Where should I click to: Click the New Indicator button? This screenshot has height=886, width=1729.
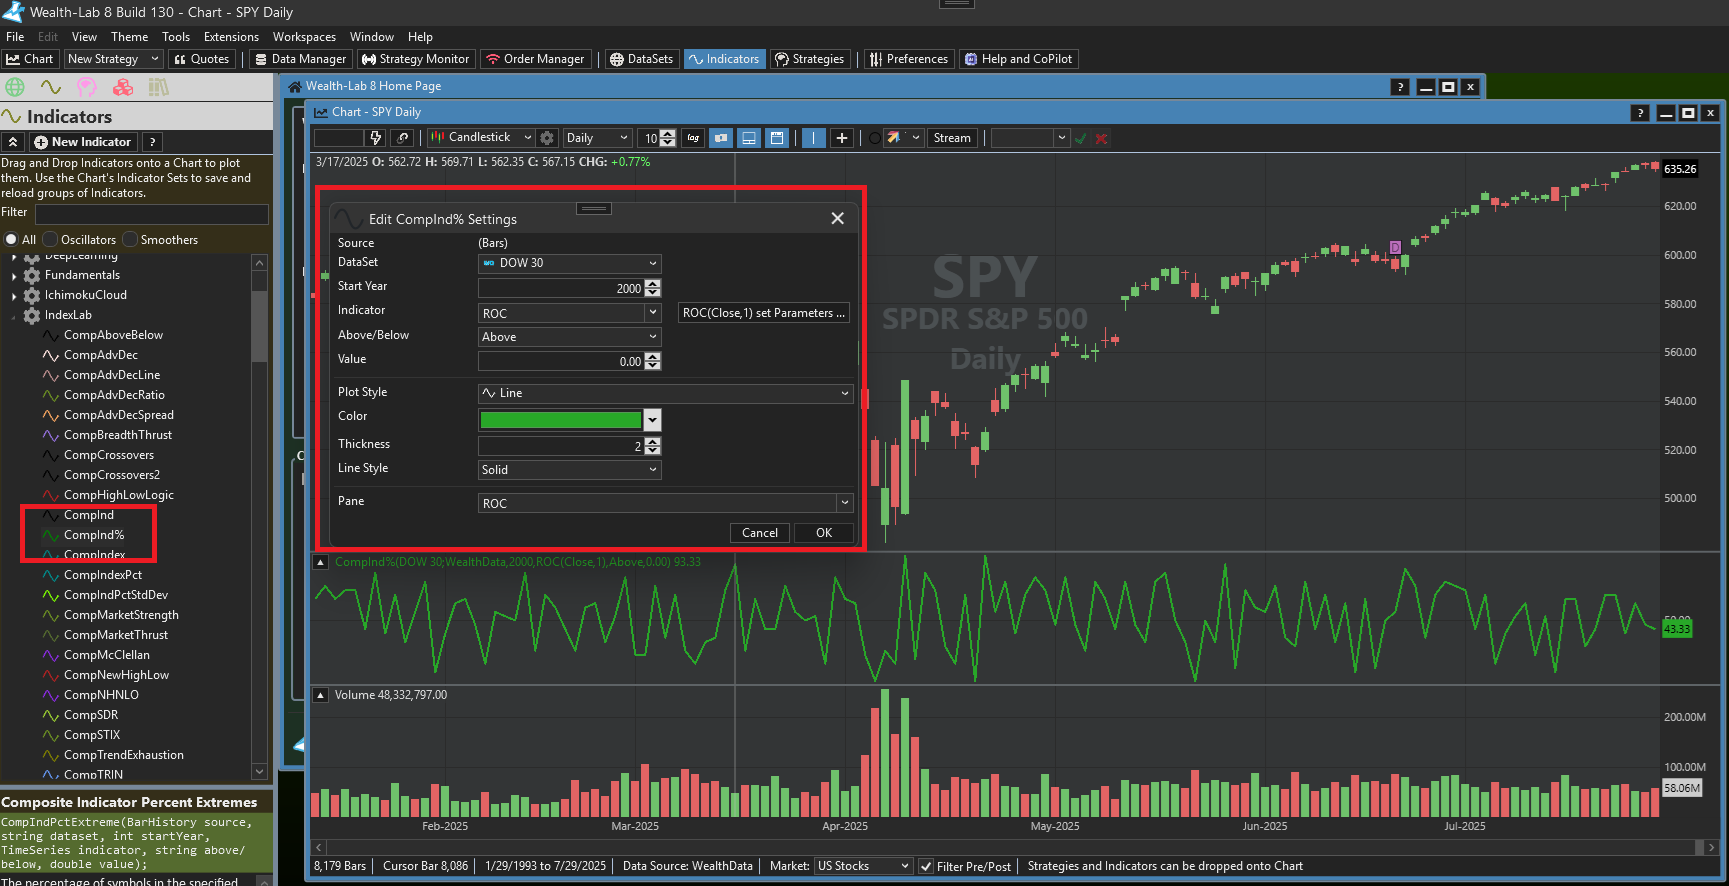point(83,142)
